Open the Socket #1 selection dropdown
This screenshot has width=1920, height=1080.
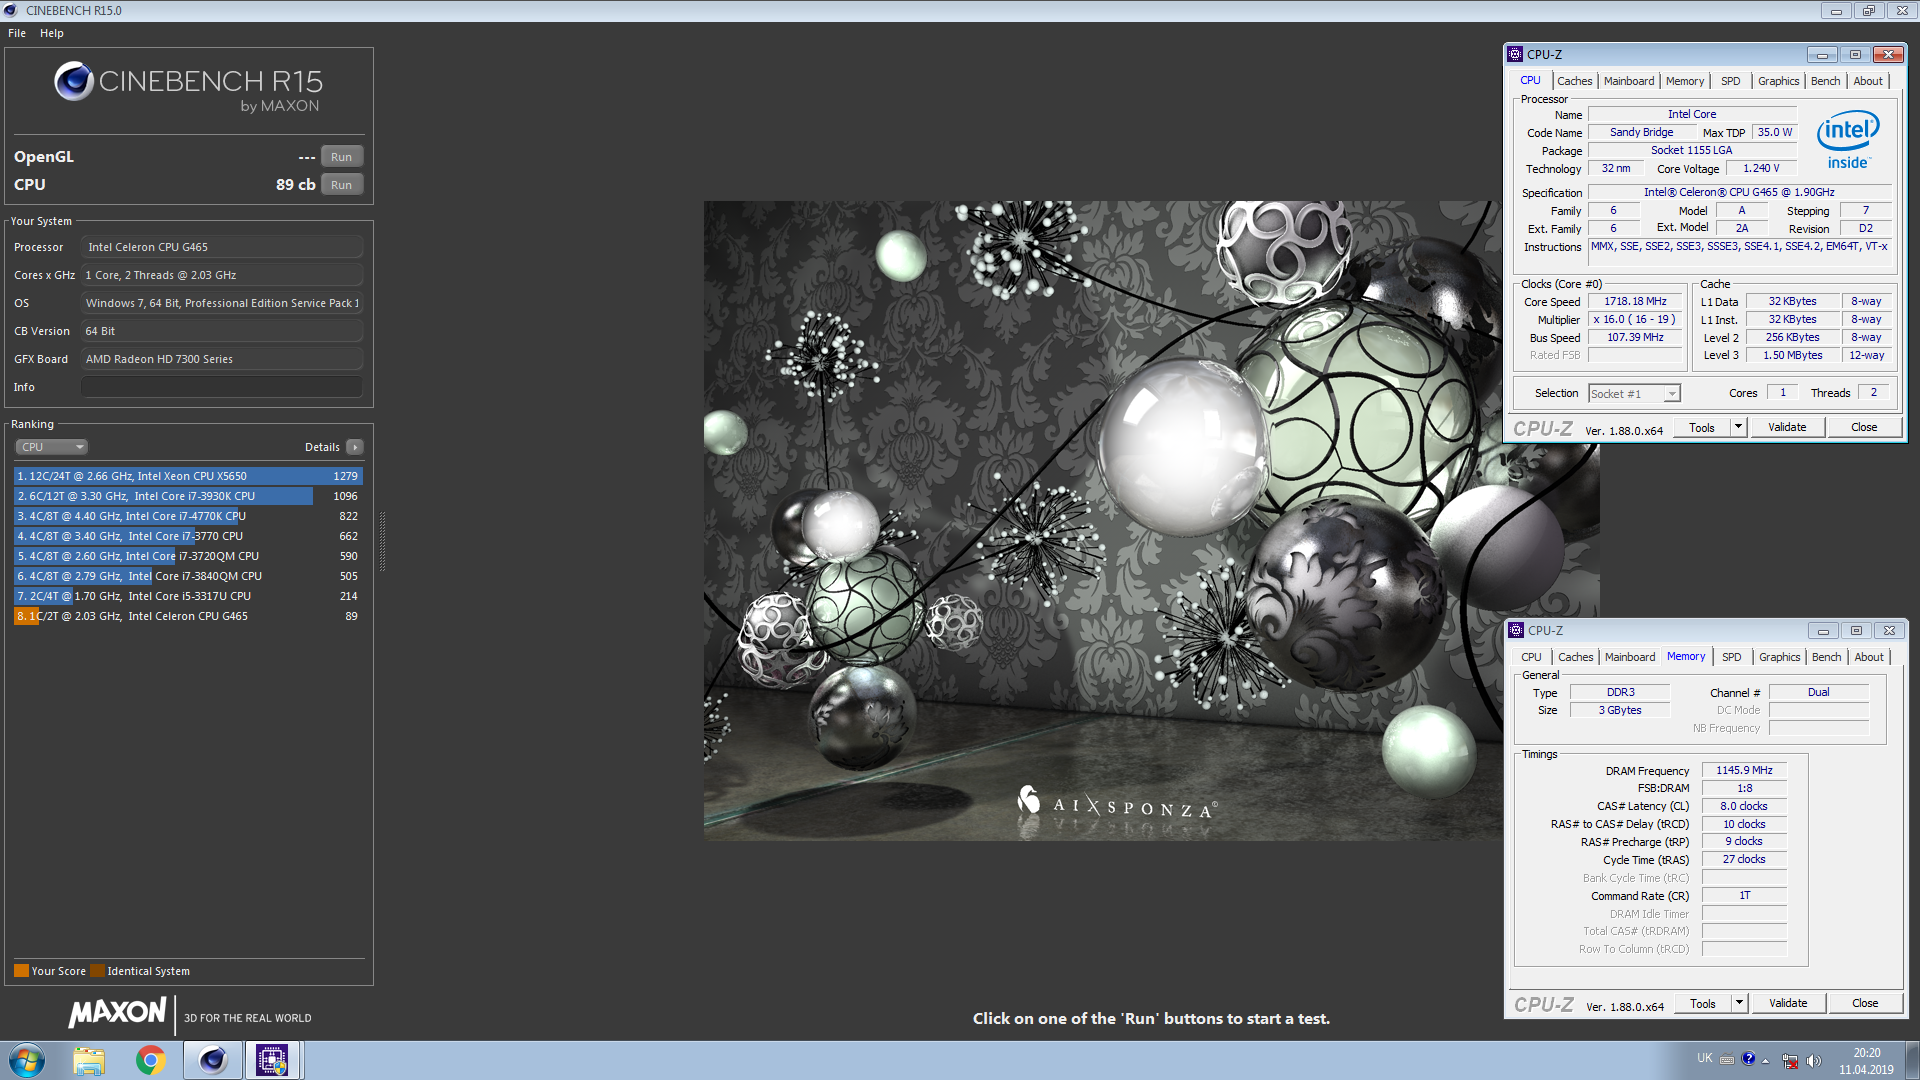pyautogui.click(x=1634, y=394)
